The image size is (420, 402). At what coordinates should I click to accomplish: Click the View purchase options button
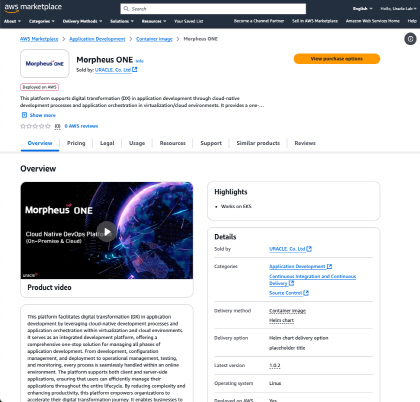pyautogui.click(x=337, y=59)
